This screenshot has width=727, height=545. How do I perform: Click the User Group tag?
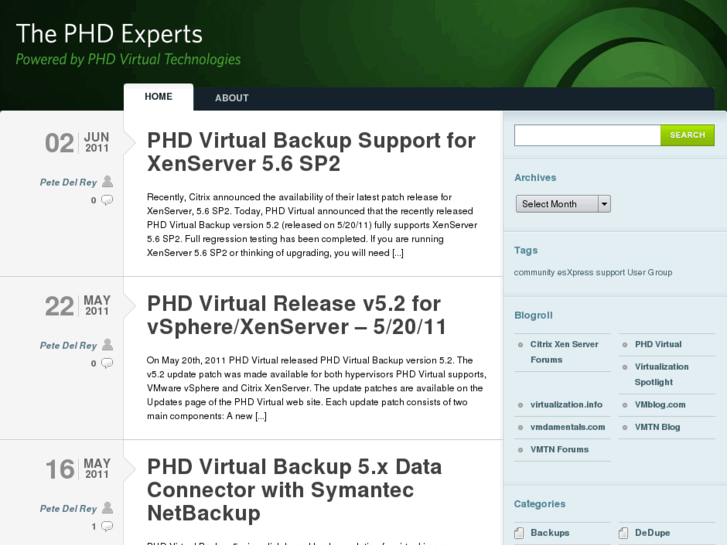(650, 272)
